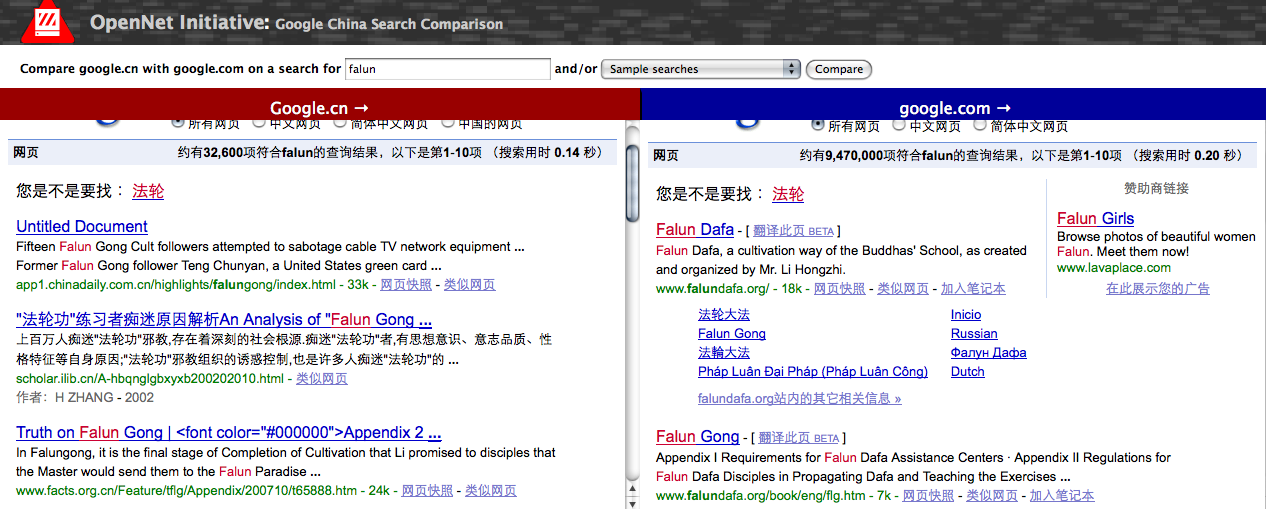Click 加入笔记本 for falundafa.org/ result
1266x509 pixels.
pyautogui.click(x=973, y=289)
